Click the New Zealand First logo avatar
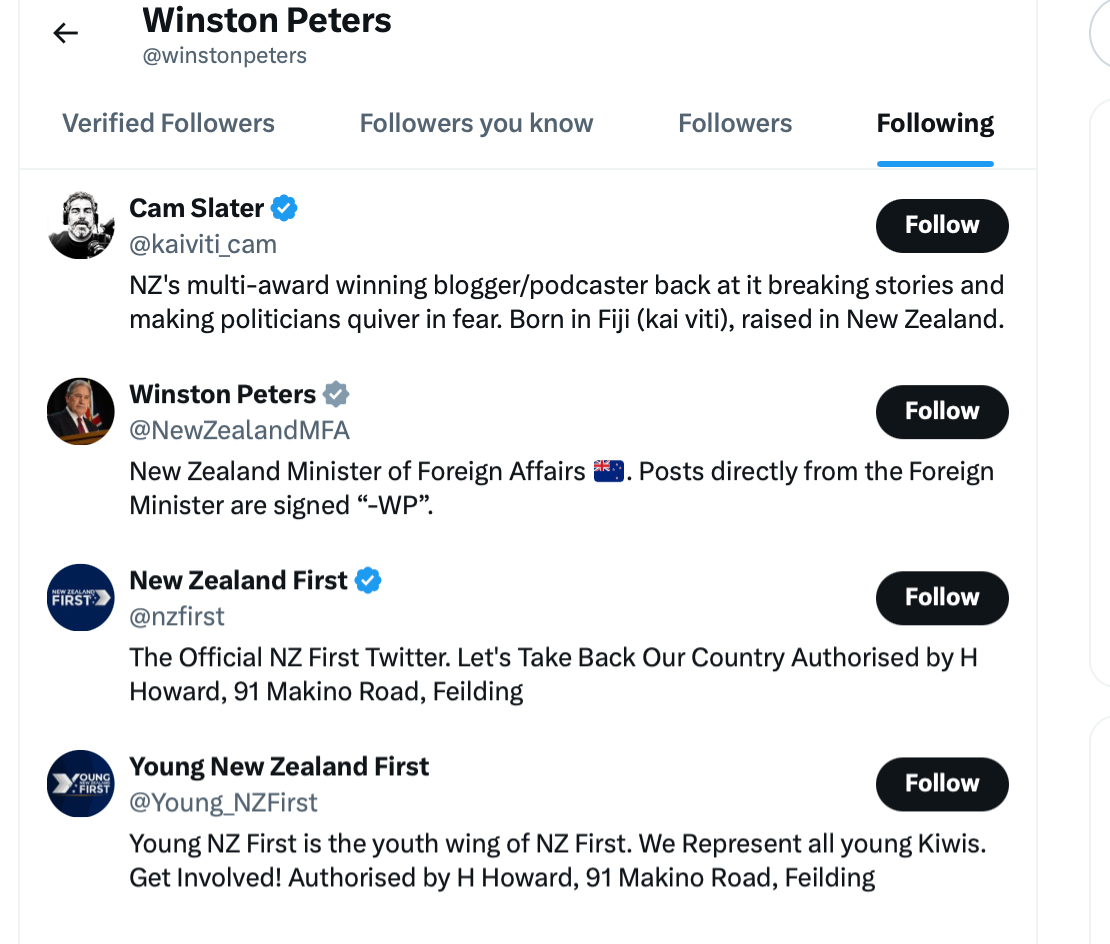 (80, 597)
